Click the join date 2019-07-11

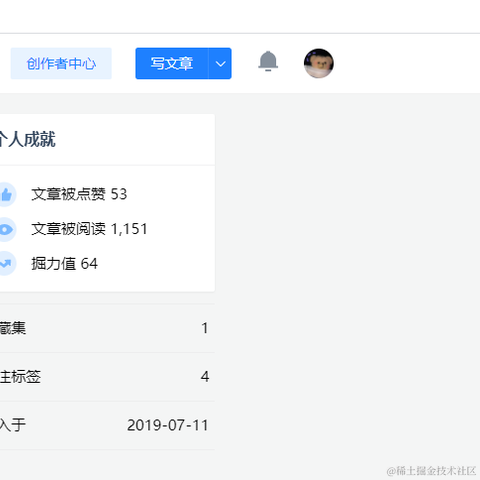pyautogui.click(x=168, y=425)
